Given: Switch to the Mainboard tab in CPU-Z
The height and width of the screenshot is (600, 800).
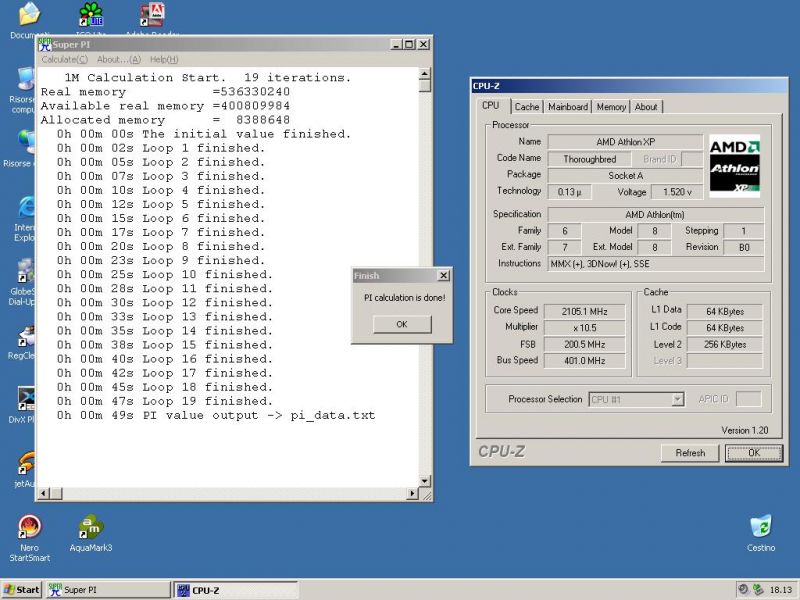Looking at the screenshot, I should [568, 107].
